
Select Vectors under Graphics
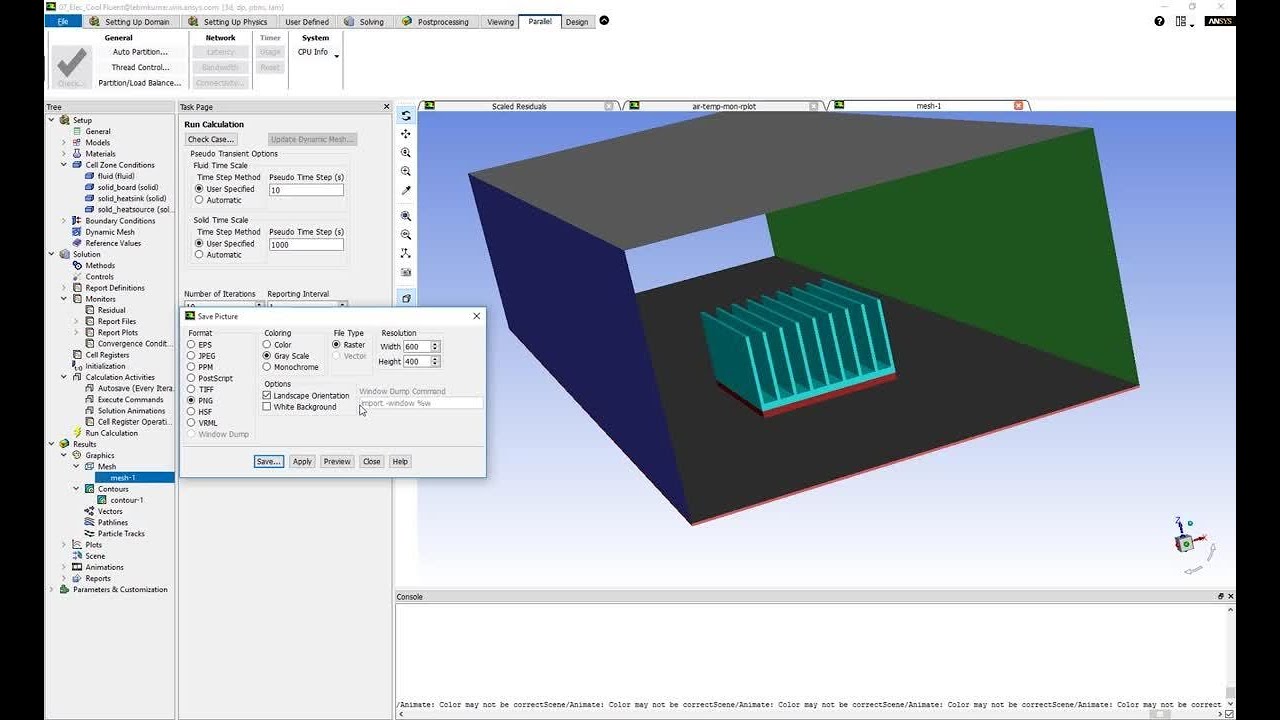coord(110,511)
